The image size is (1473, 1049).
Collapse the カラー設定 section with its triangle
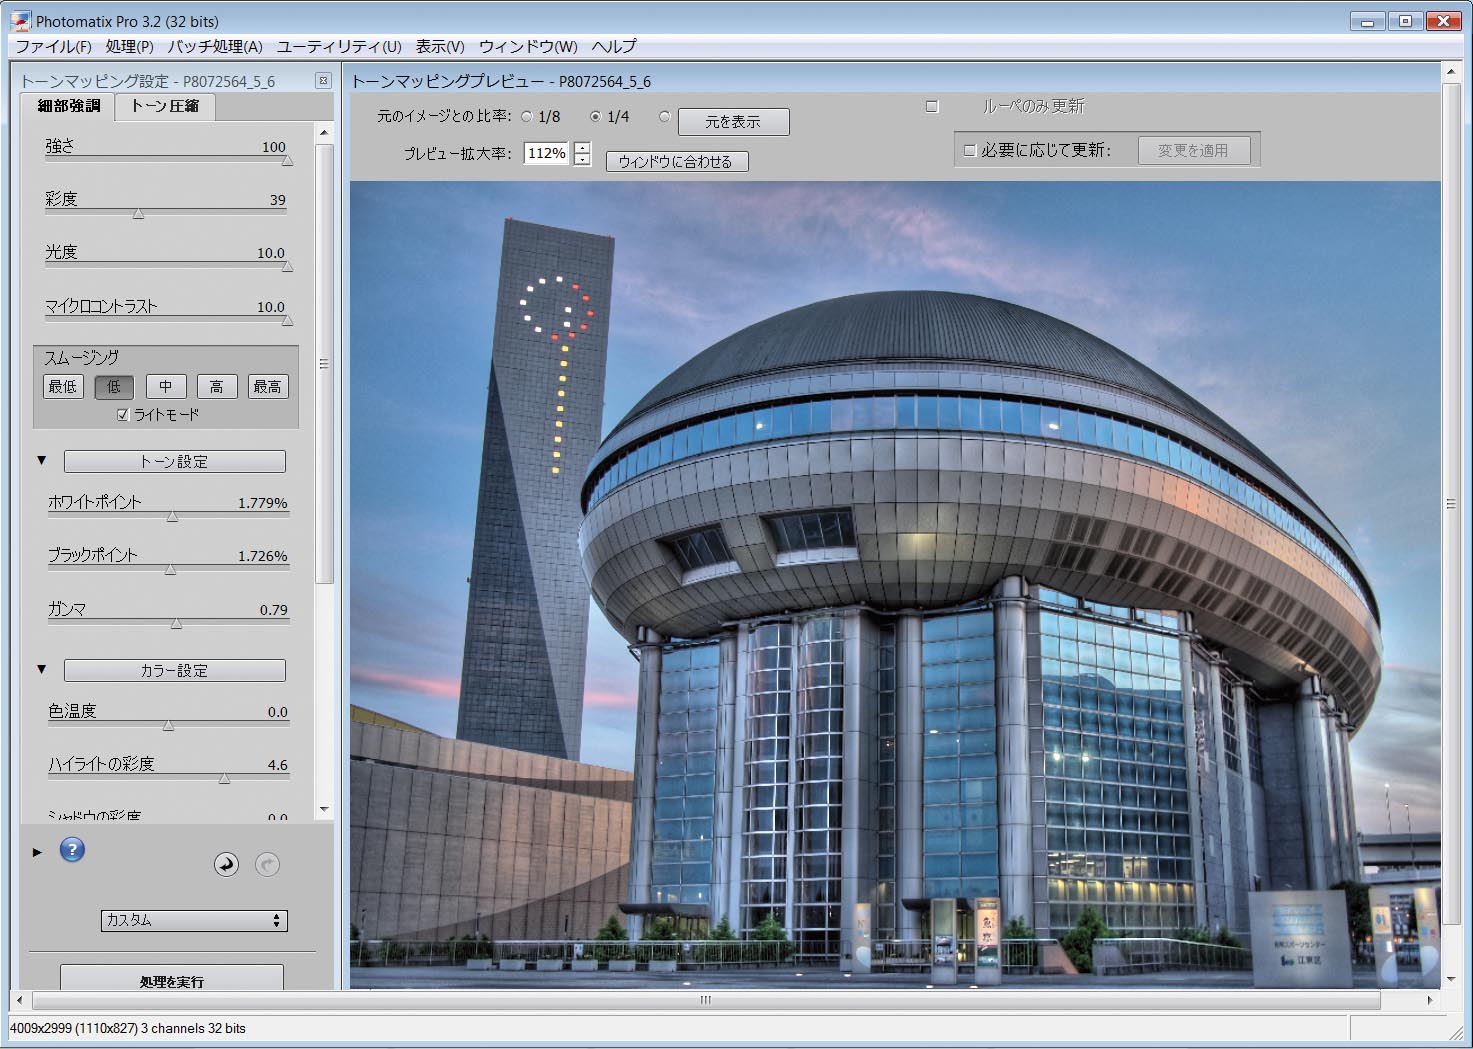click(x=42, y=669)
